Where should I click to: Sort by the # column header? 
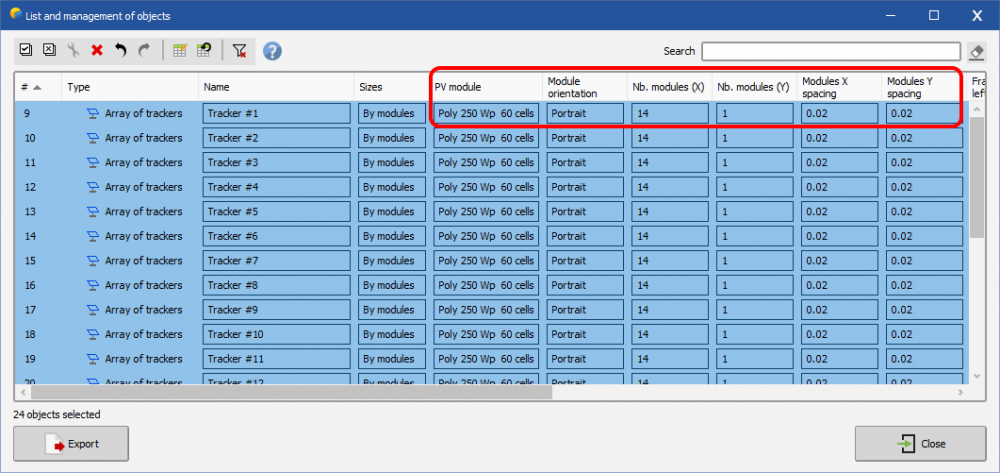(37, 87)
